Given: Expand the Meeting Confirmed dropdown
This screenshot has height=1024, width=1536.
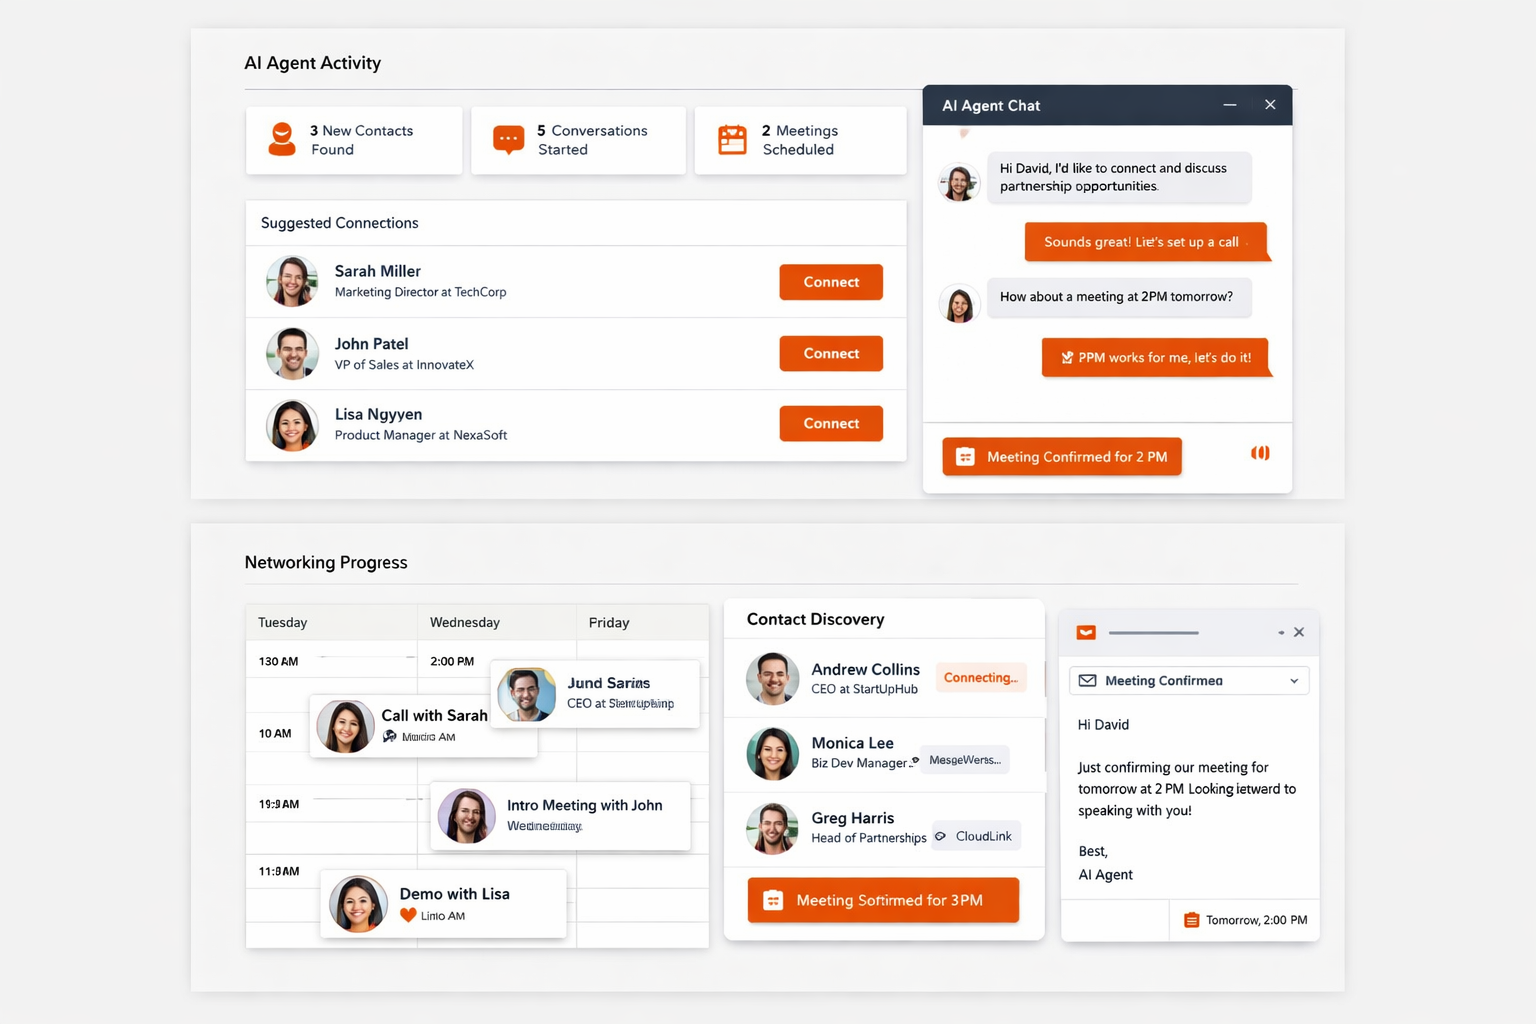Looking at the screenshot, I should point(1294,681).
